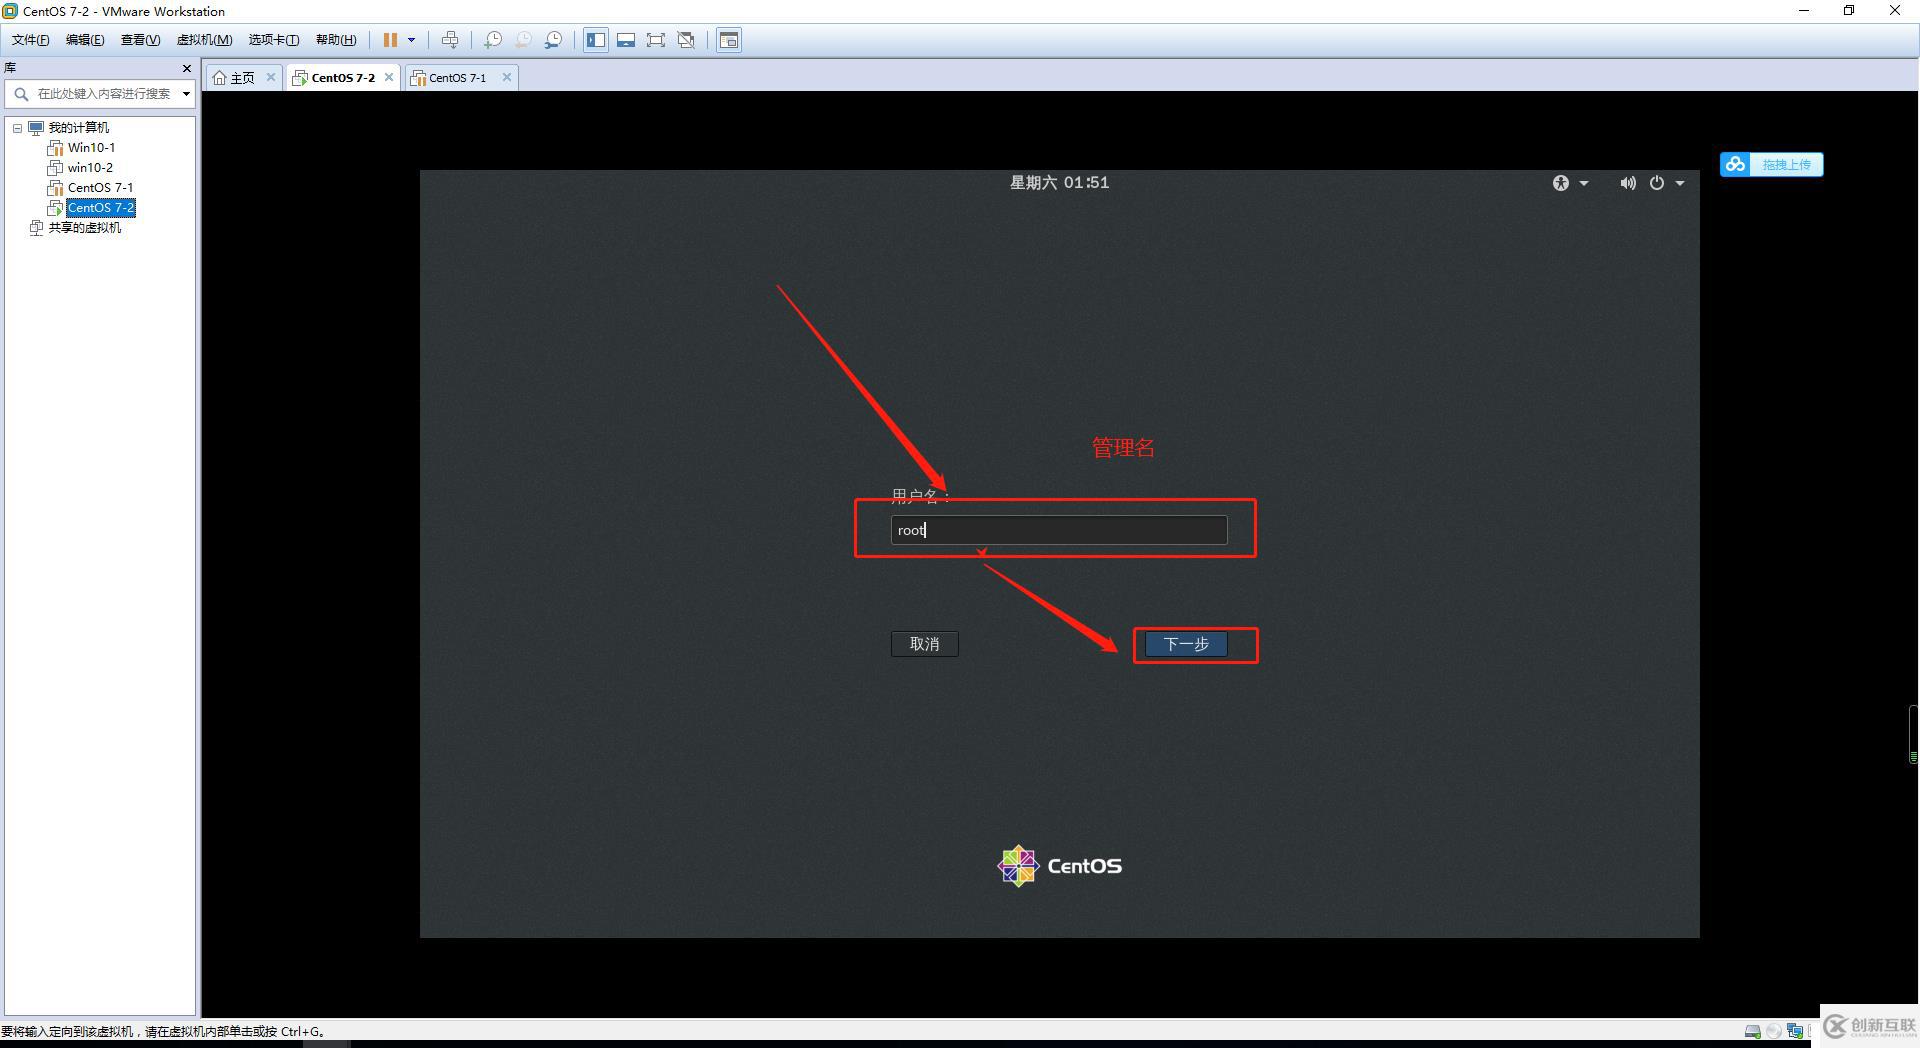
Task: Close the 主页 tab
Action: coord(270,77)
